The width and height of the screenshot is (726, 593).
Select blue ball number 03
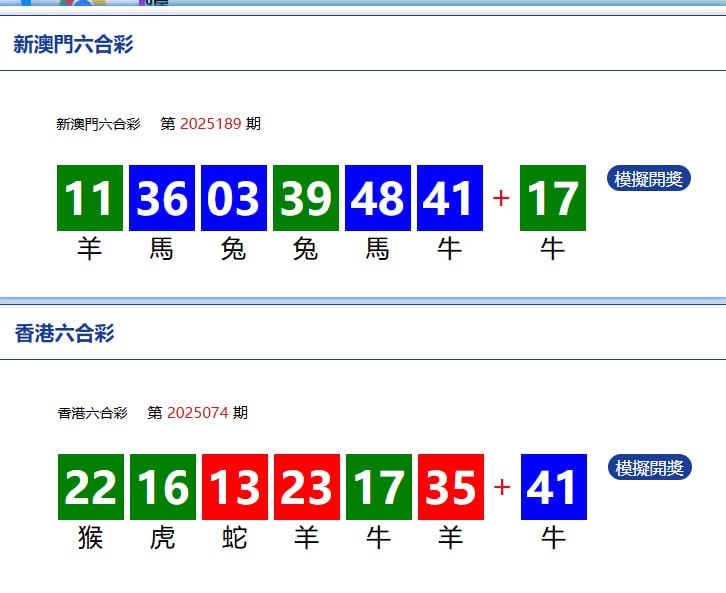click(x=234, y=198)
